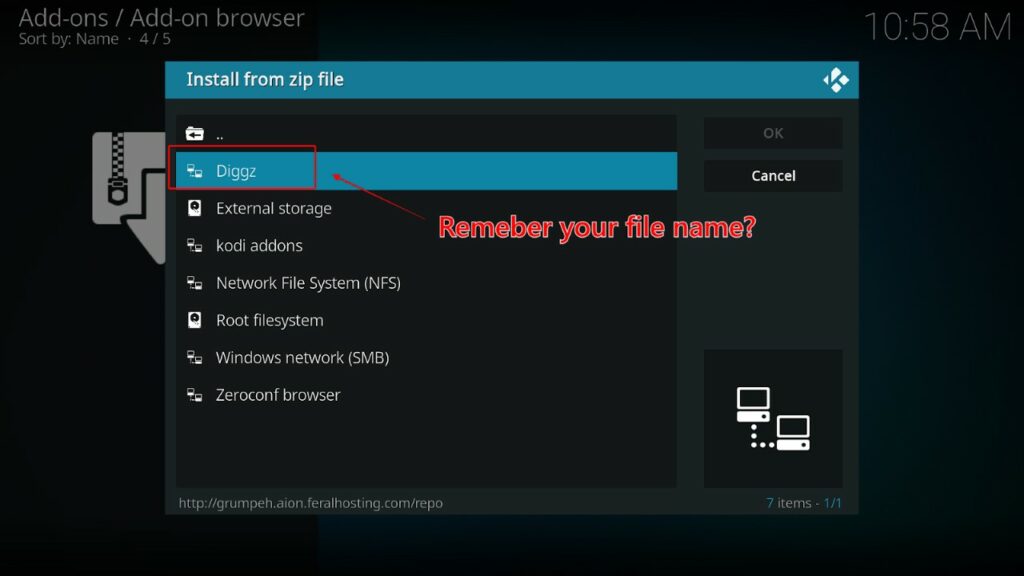
Task: Click the Network File System icon
Action: coord(195,283)
